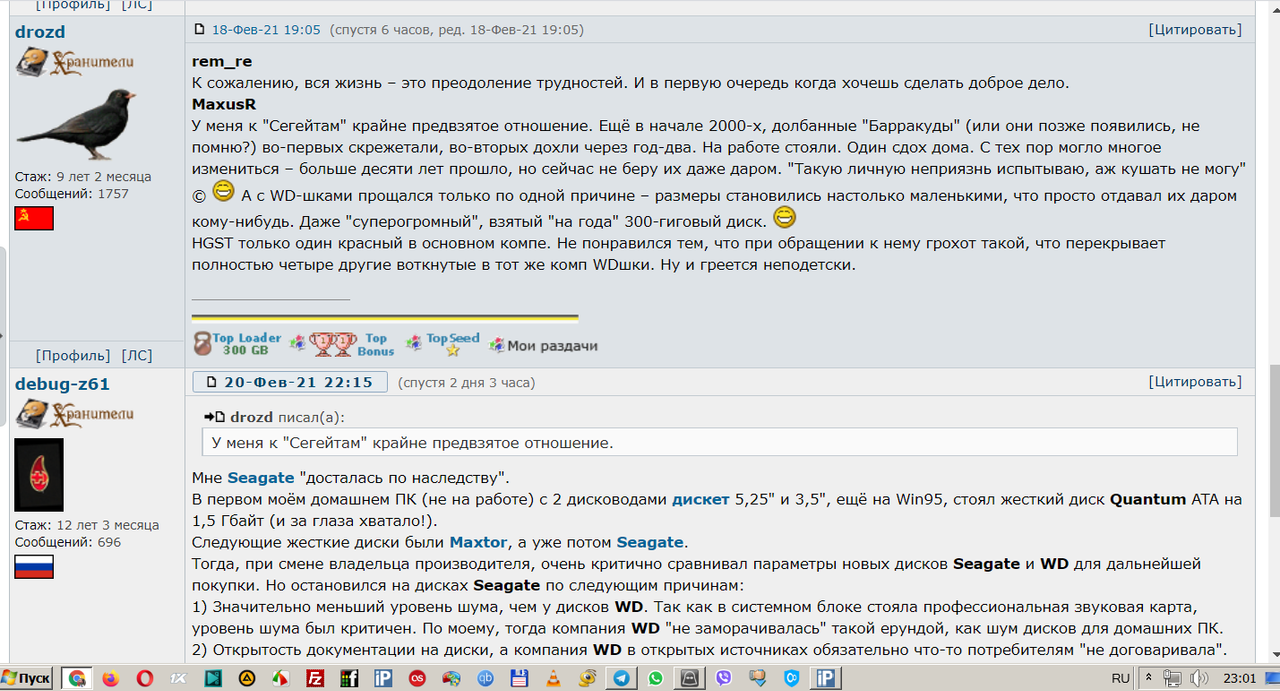Launch Firefox from the taskbar
The height and width of the screenshot is (691, 1280).
110,678
